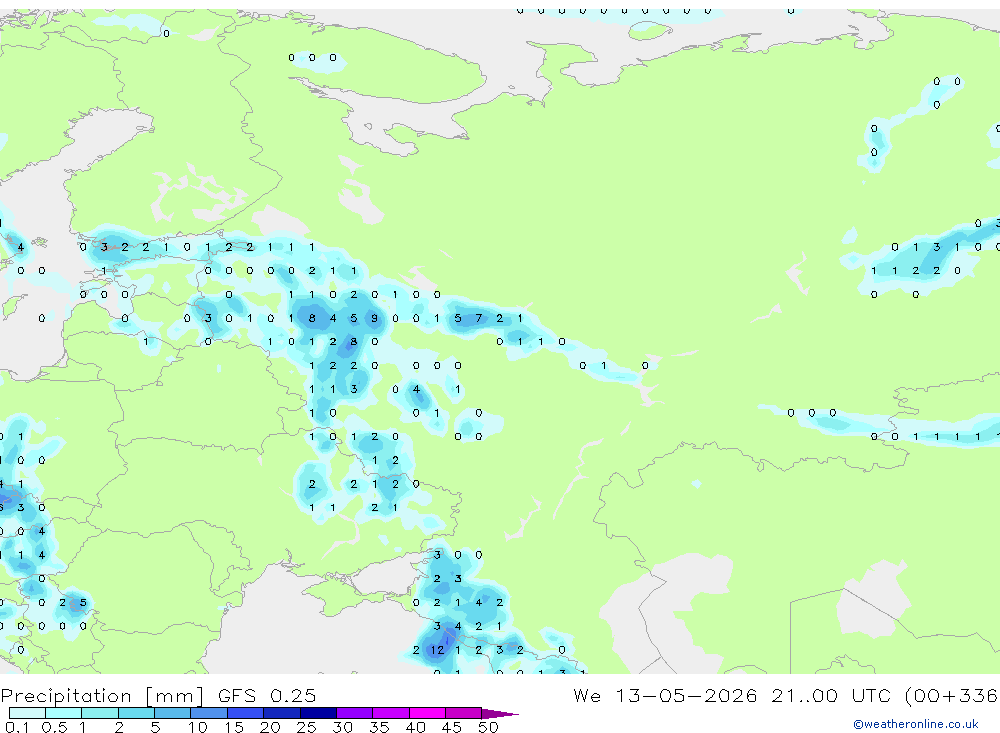Image resolution: width=1000 pixels, height=733 pixels.
Task: Click the legend label "25"
Action: (306, 727)
